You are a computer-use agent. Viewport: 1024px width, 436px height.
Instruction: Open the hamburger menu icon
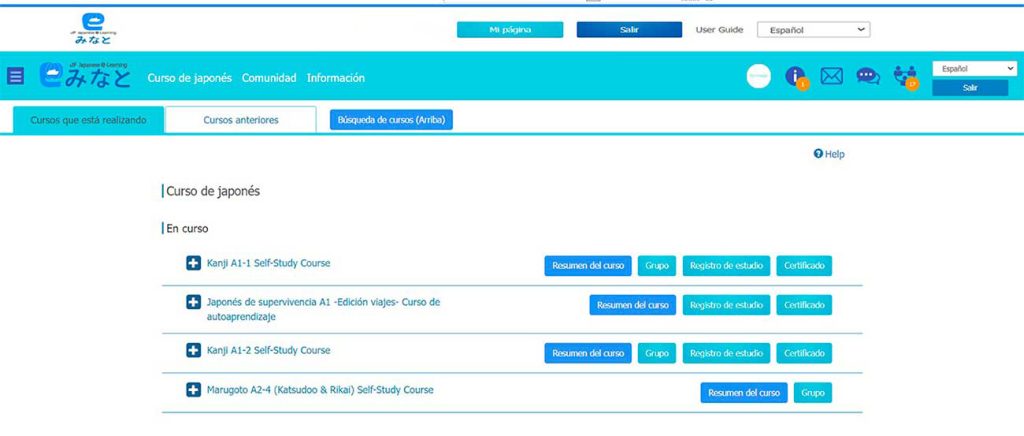tap(15, 76)
